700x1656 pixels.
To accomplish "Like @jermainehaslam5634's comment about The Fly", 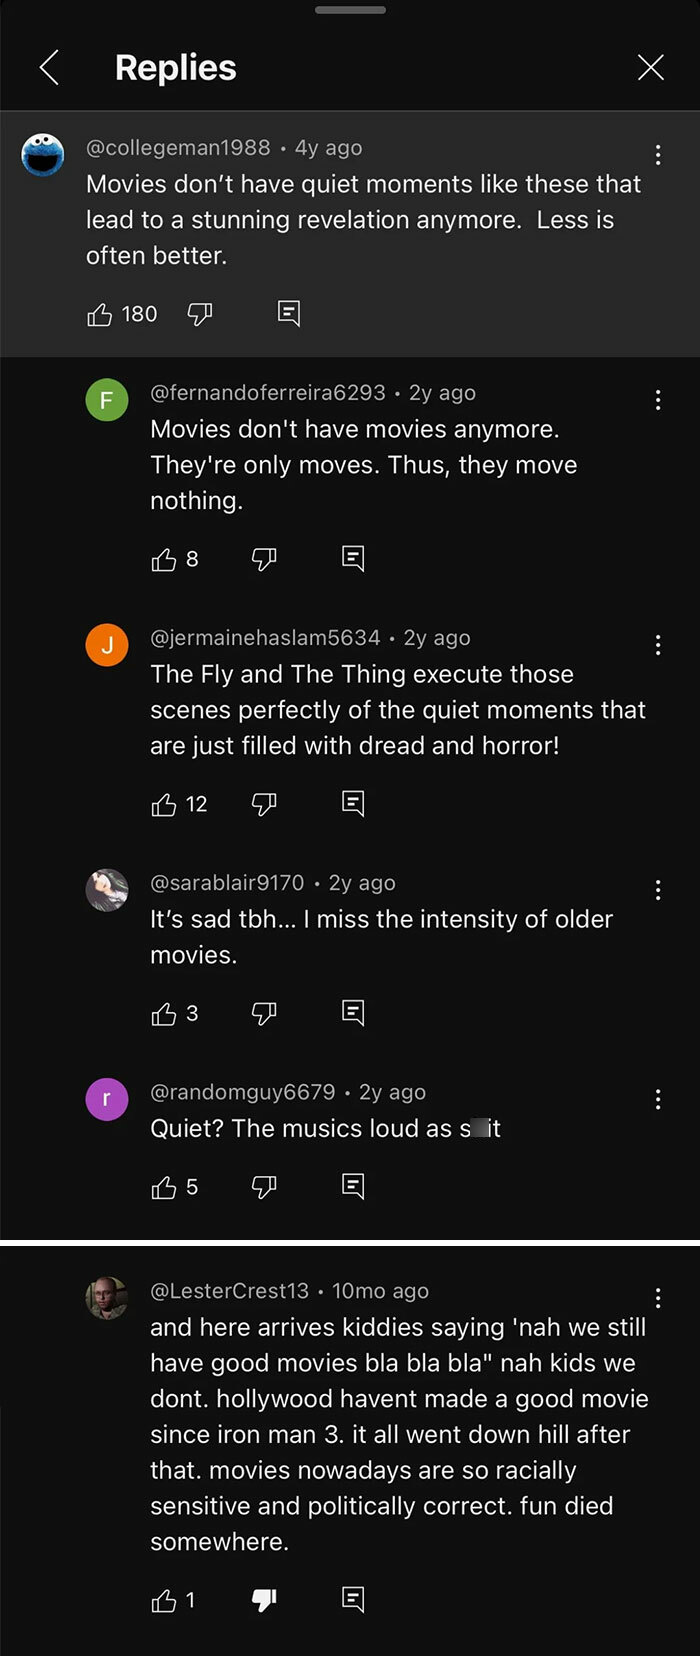I will [x=163, y=804].
